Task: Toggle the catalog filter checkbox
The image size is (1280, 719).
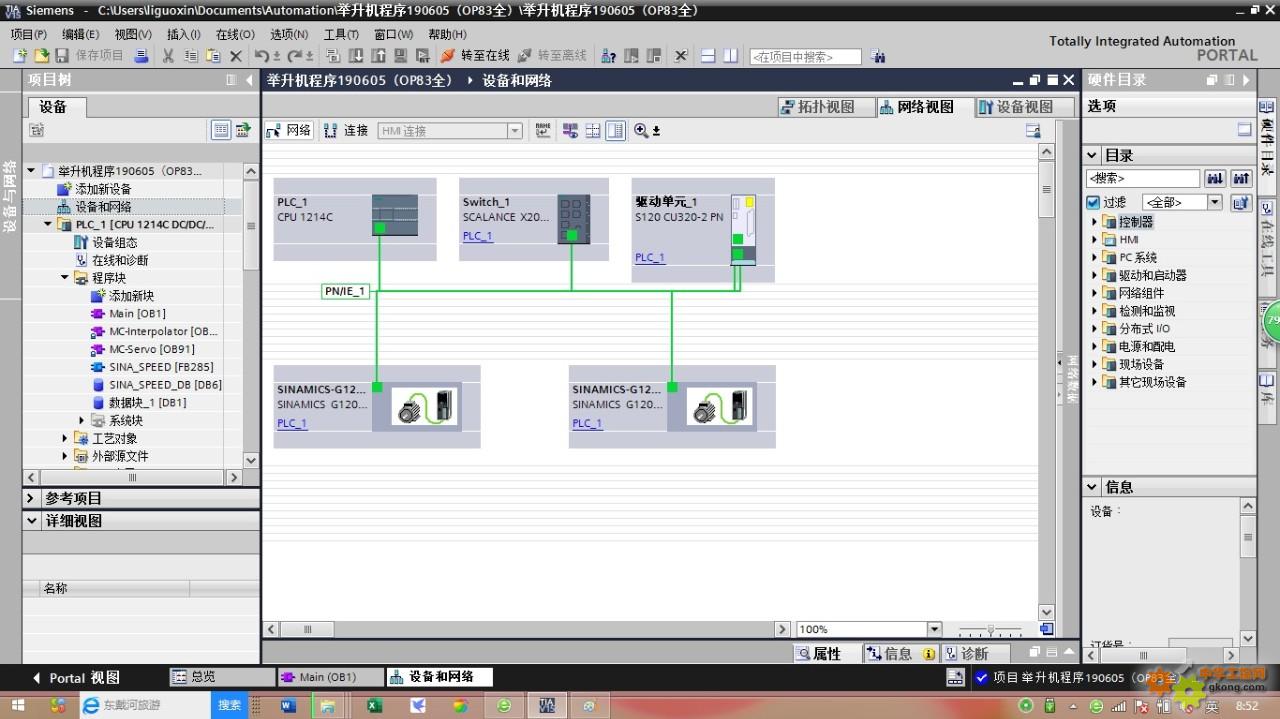Action: pyautogui.click(x=1093, y=202)
